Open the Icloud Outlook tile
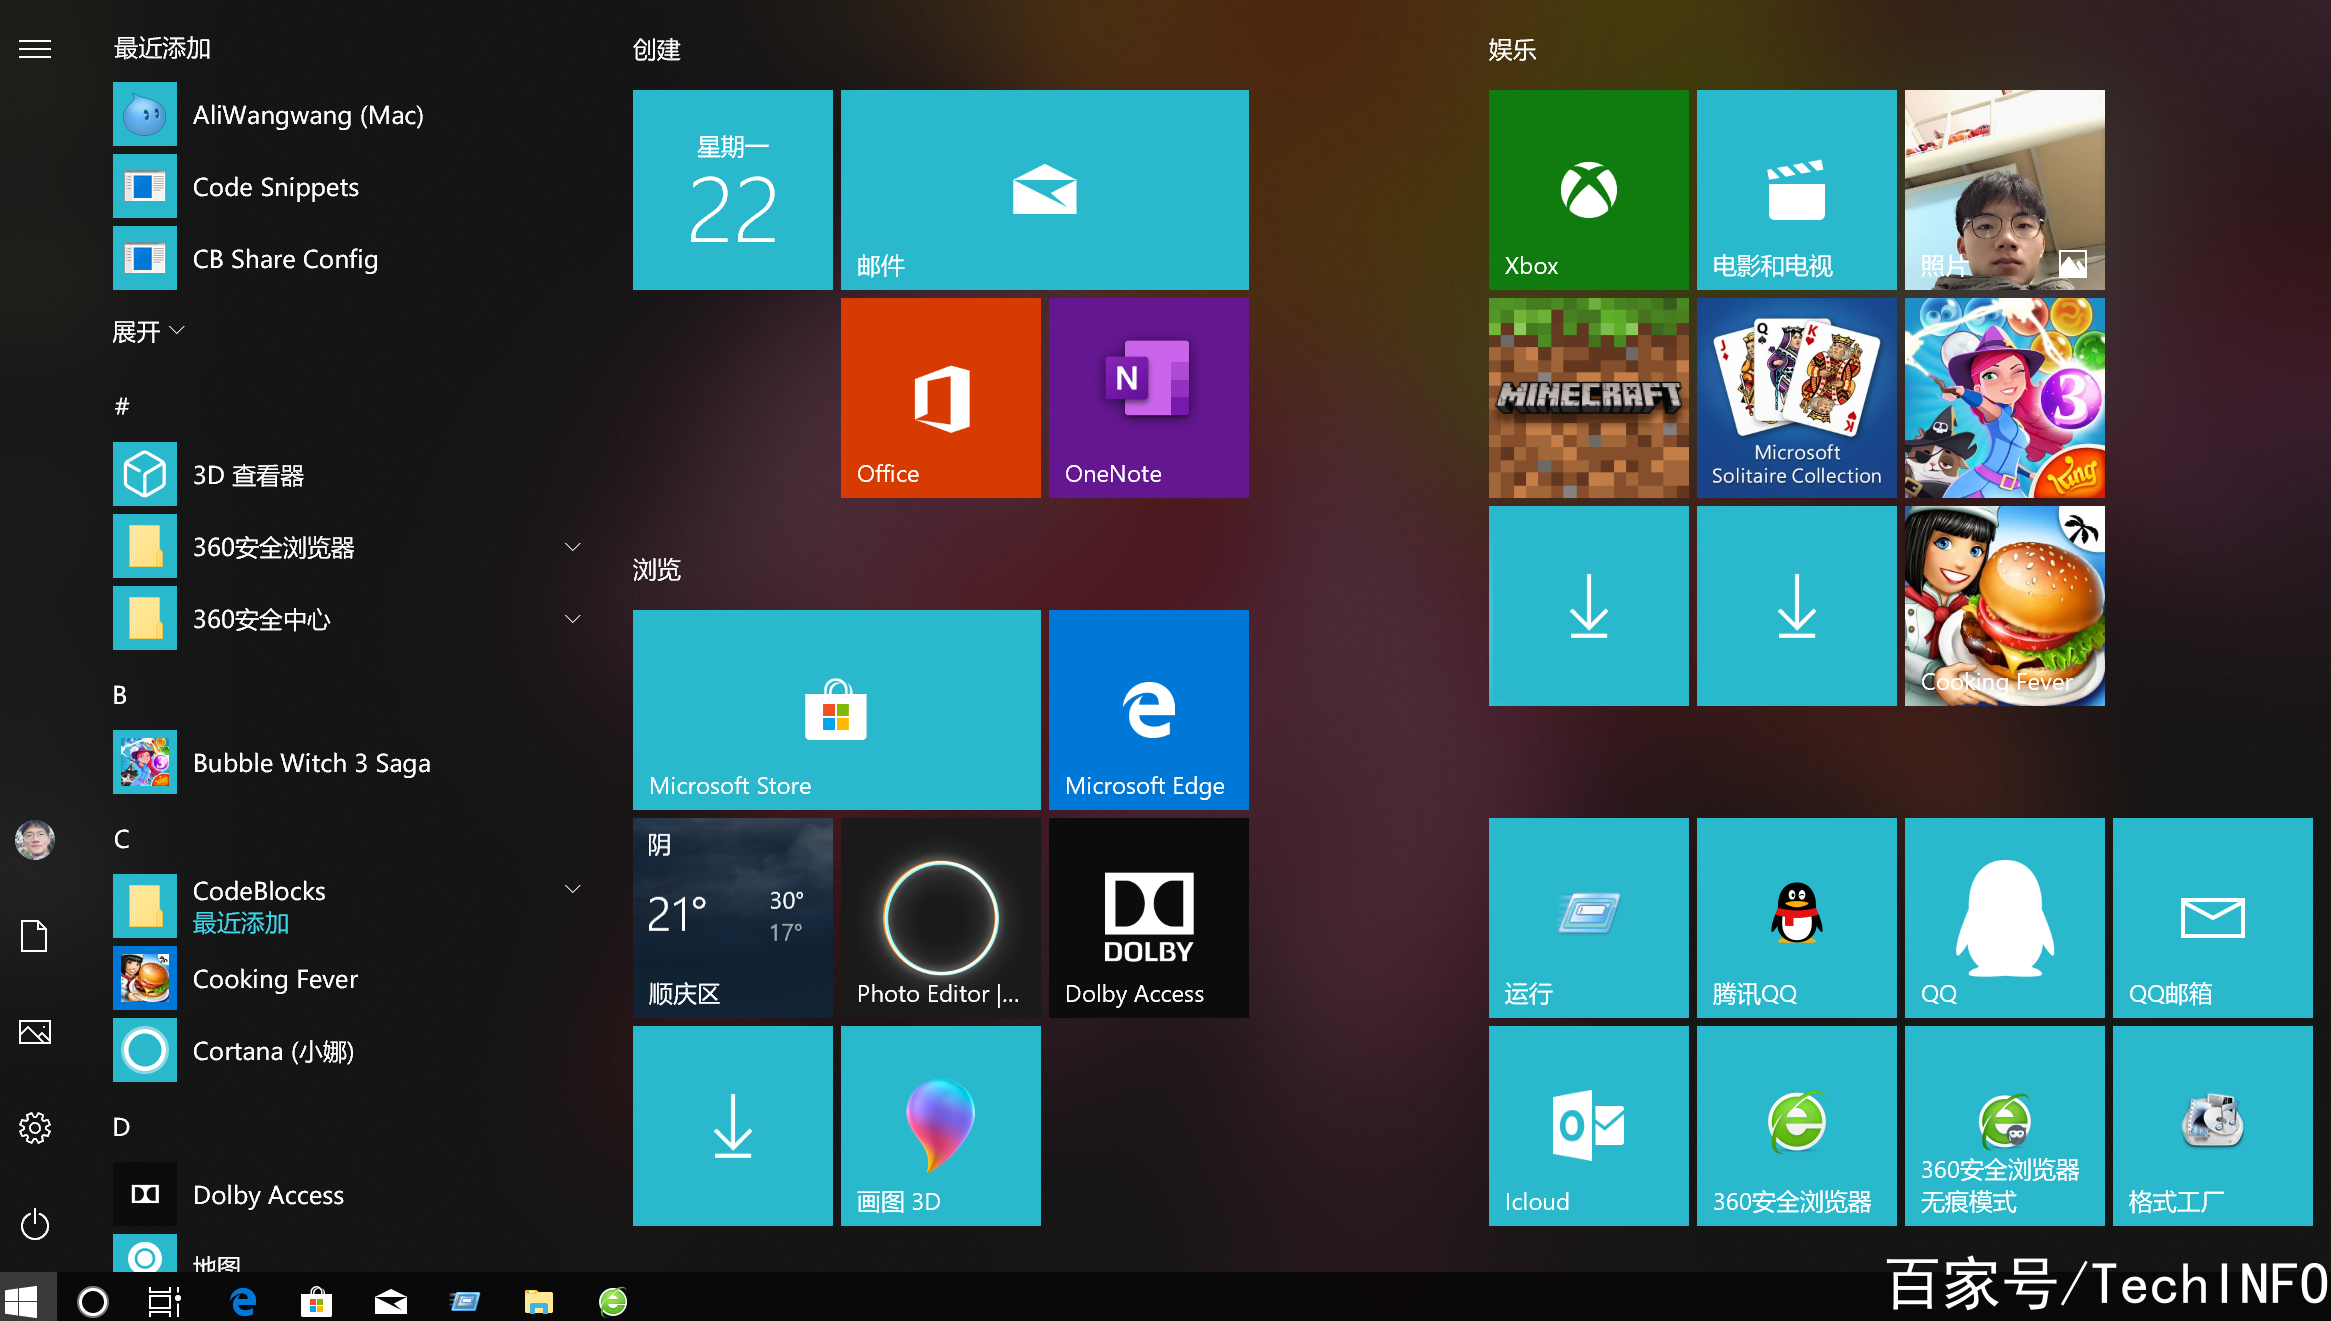Viewport: 2331px width, 1321px height. [x=1588, y=1126]
